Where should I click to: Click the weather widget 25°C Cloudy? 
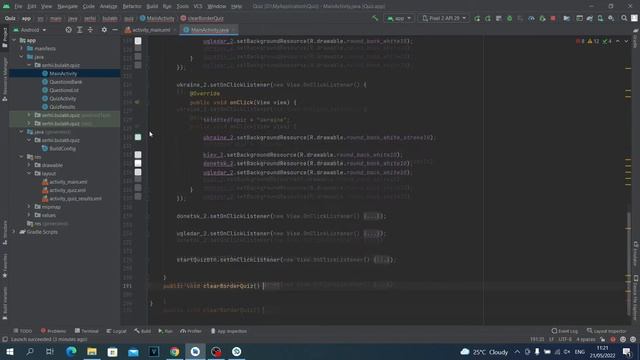pyautogui.click(x=484, y=351)
